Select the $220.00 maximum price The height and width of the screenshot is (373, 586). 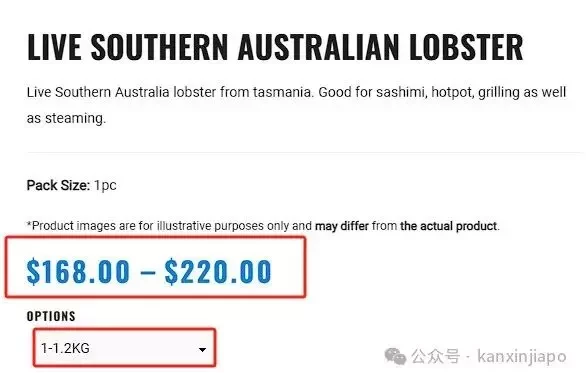point(218,271)
